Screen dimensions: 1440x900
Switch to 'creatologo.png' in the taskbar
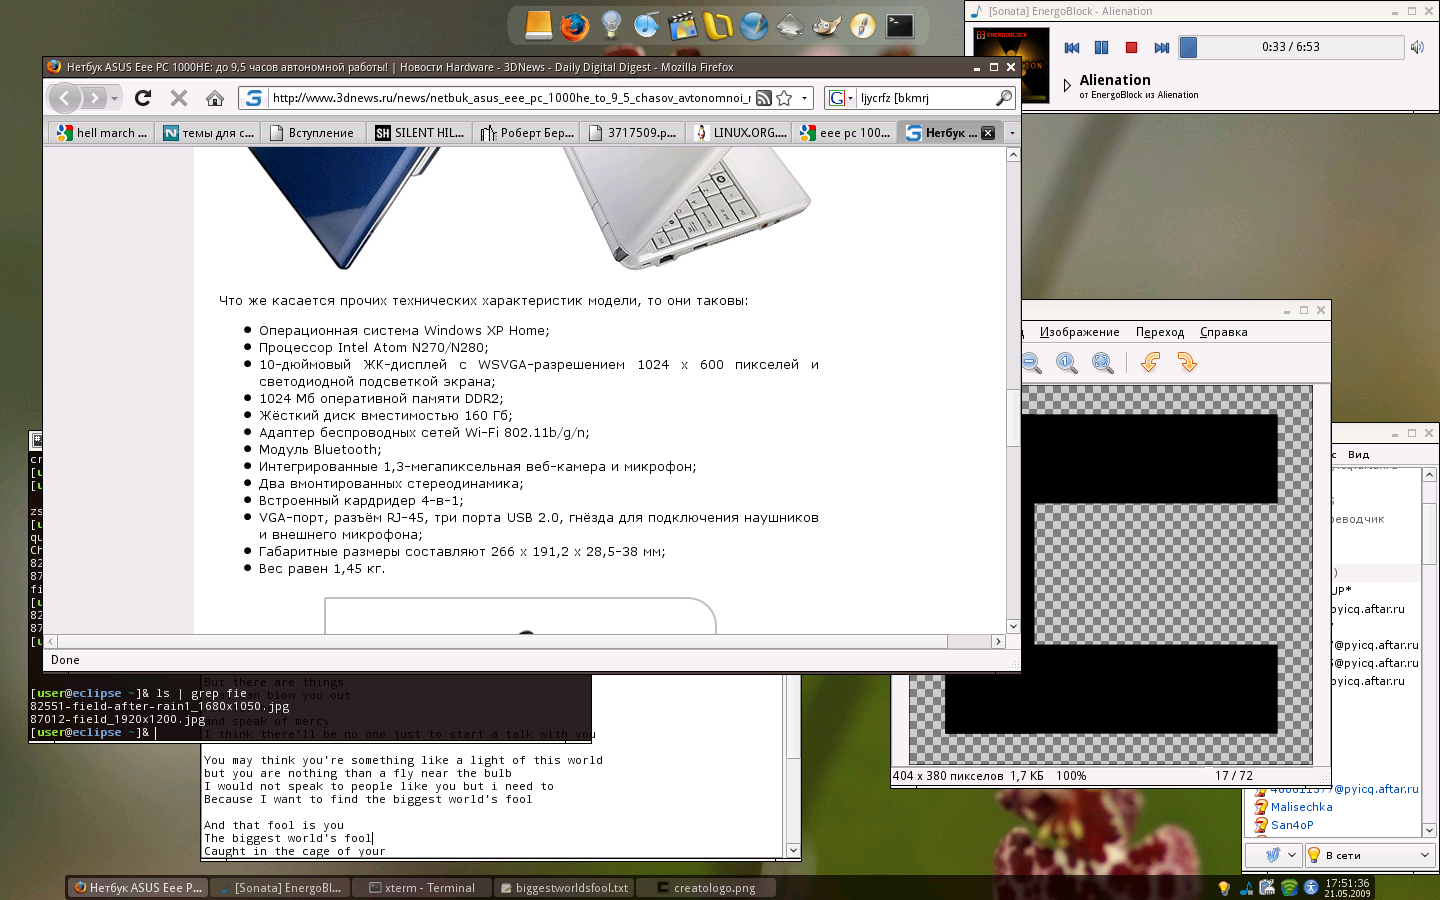click(x=706, y=888)
